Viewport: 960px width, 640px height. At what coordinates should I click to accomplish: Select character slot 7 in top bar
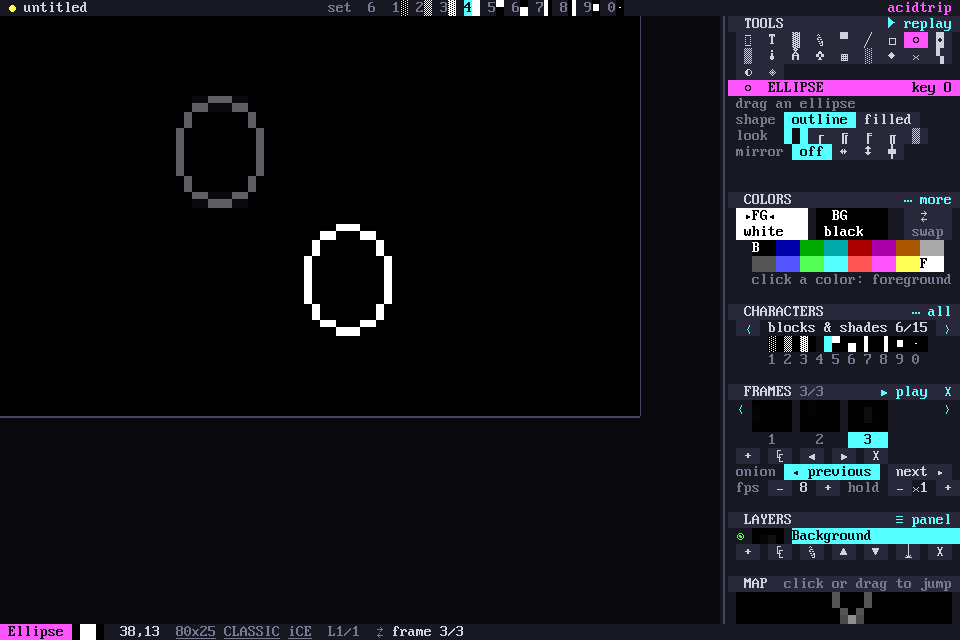click(x=543, y=7)
